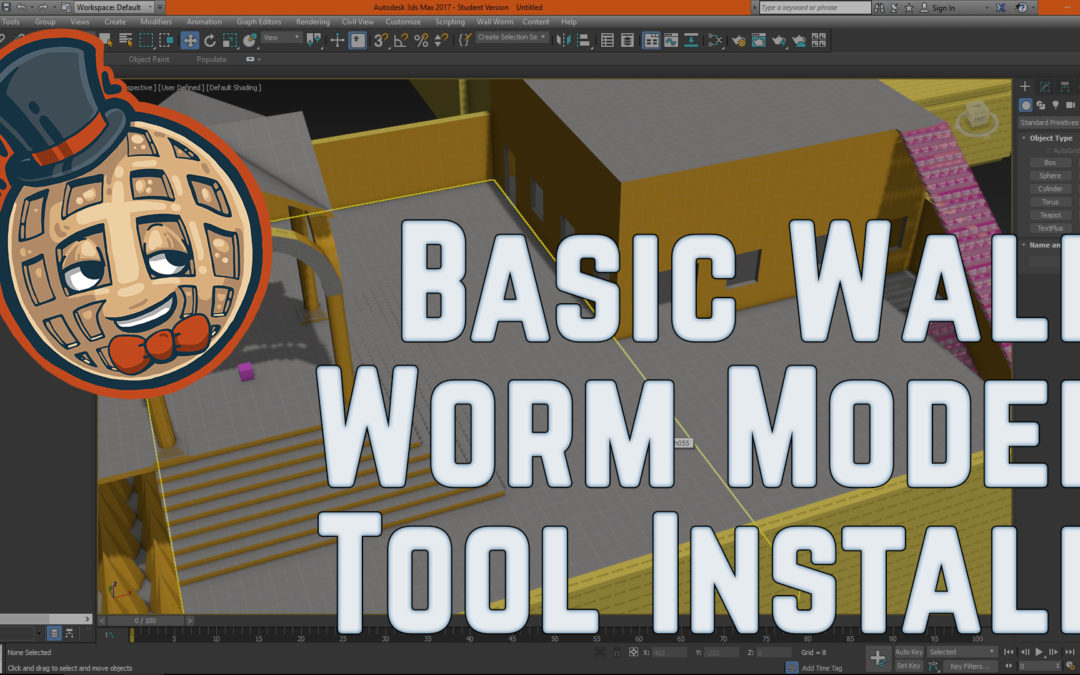Screen dimensions: 1080x675
Task: Open Edit Named Selection Sets icon
Action: [466, 40]
